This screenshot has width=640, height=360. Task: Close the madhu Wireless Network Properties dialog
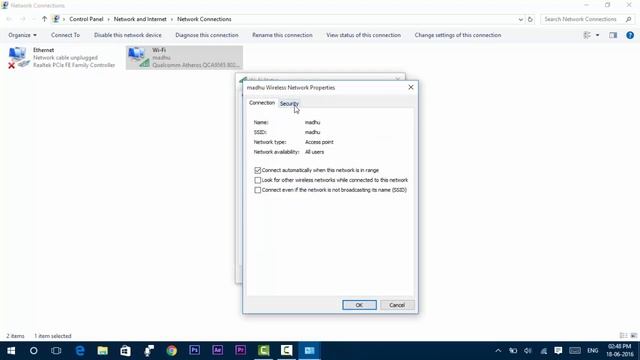tap(411, 87)
